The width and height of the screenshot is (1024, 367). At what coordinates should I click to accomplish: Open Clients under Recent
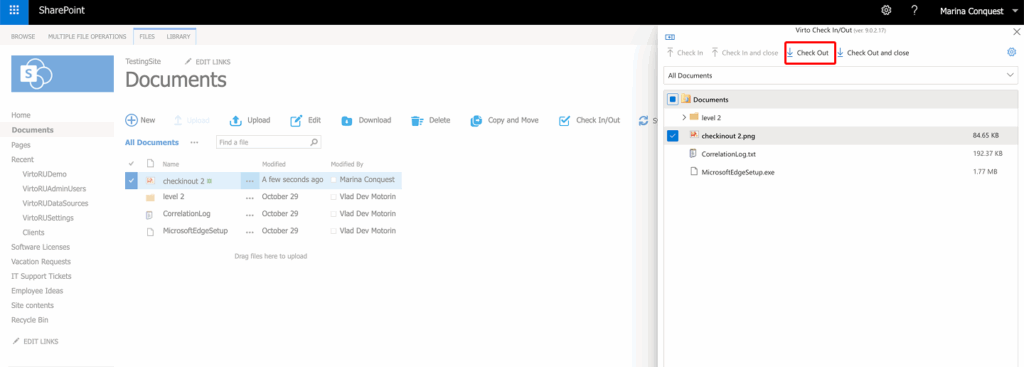pos(33,232)
